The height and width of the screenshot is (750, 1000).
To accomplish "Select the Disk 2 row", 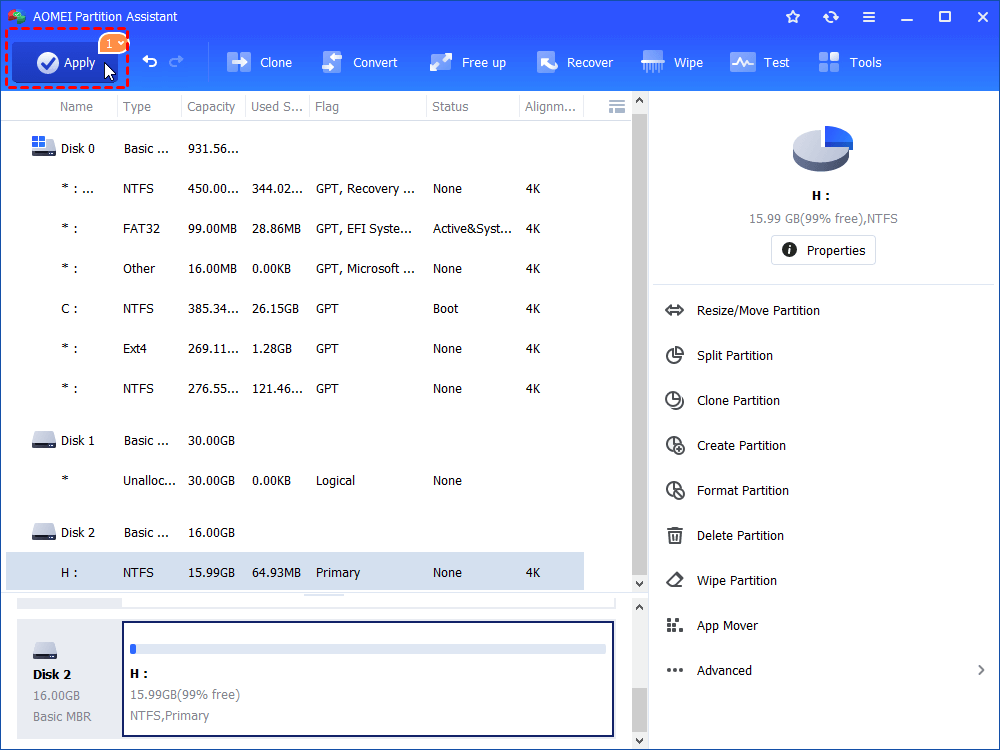I will click(295, 533).
